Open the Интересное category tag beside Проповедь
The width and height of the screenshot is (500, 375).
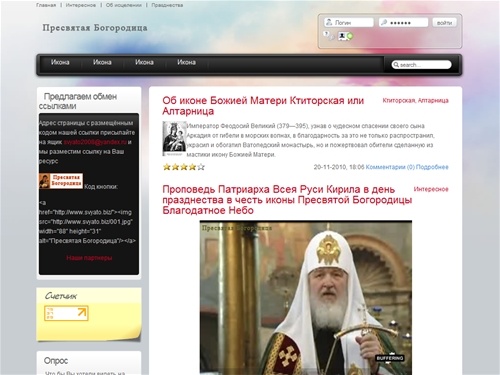pos(431,189)
